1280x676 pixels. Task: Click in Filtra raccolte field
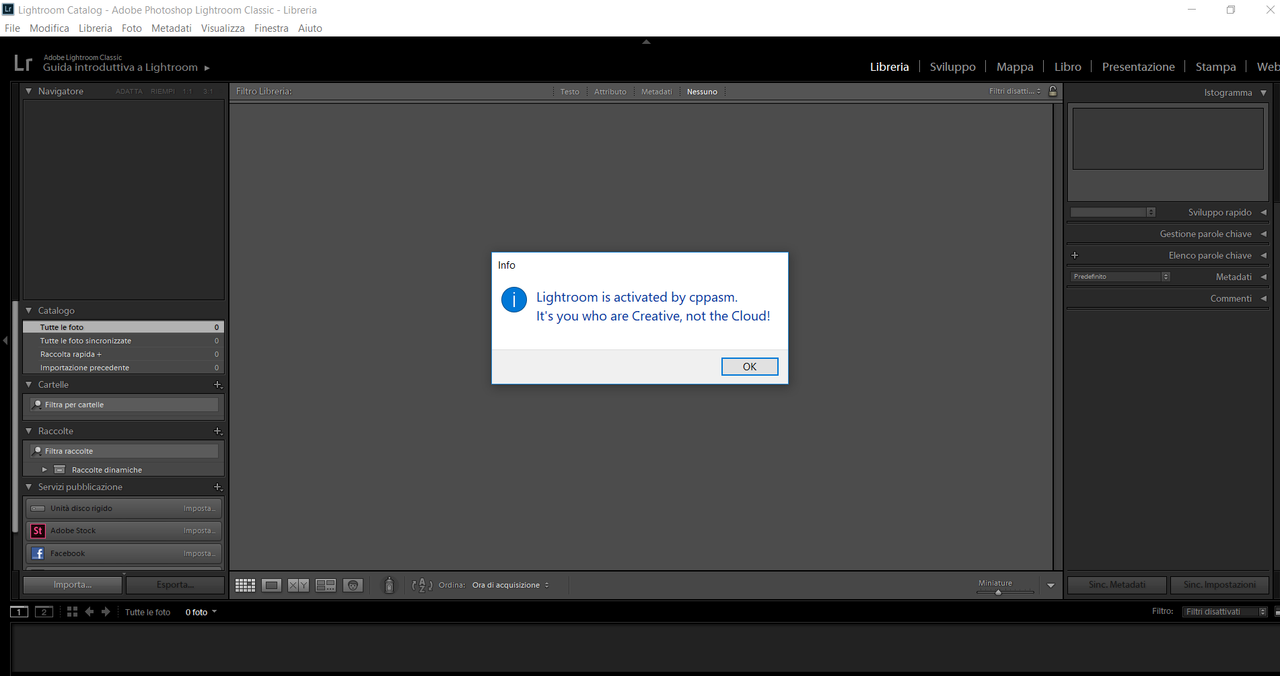pos(124,451)
